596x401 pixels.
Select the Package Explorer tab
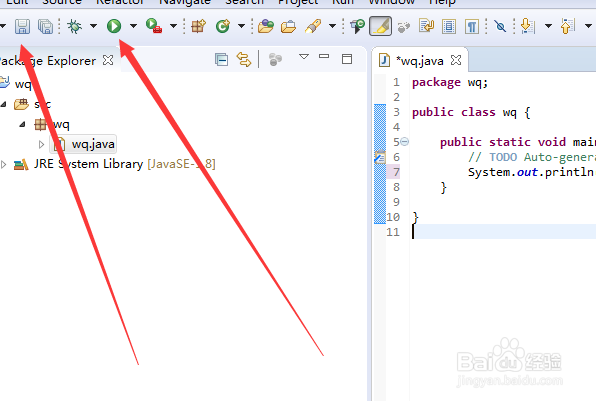click(x=47, y=61)
